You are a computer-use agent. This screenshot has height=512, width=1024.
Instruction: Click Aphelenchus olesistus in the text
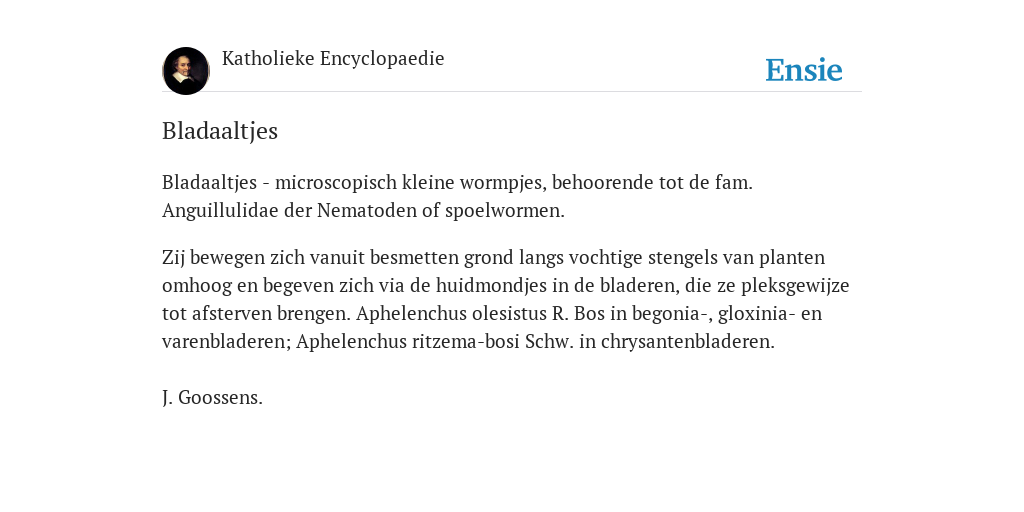click(x=451, y=314)
